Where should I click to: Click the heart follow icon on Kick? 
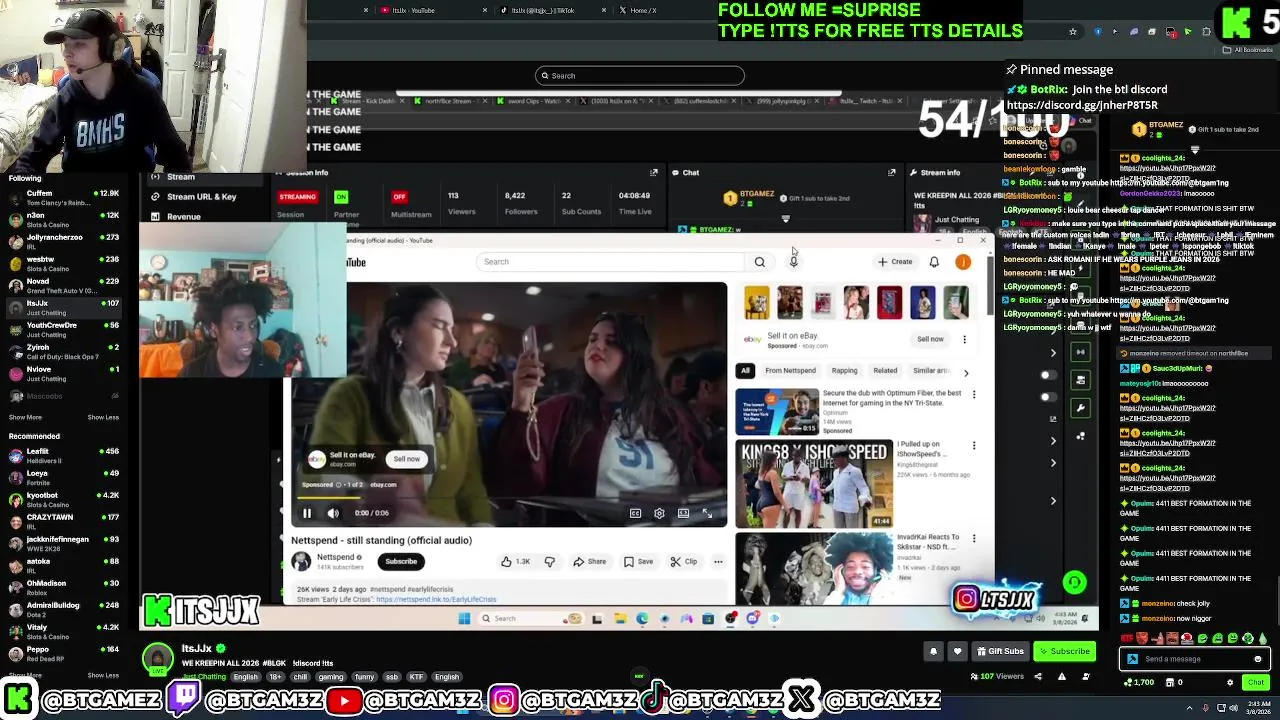point(957,651)
